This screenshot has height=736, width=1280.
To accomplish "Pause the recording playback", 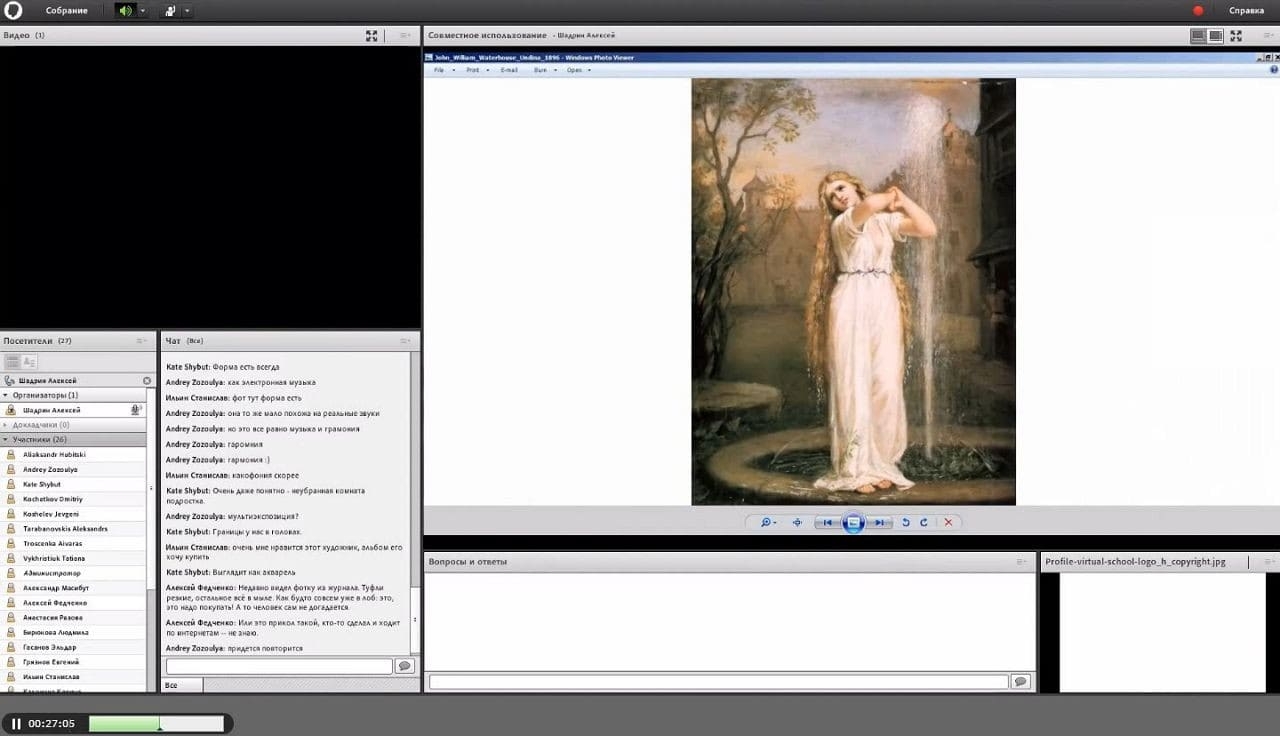I will (x=16, y=723).
